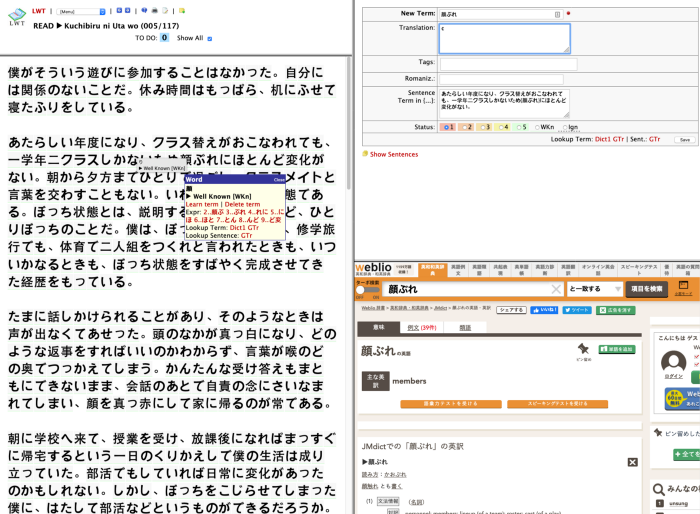Screen dimensions: 700x514
Task: Click the reading link かおぶれ
Action: (395, 474)
